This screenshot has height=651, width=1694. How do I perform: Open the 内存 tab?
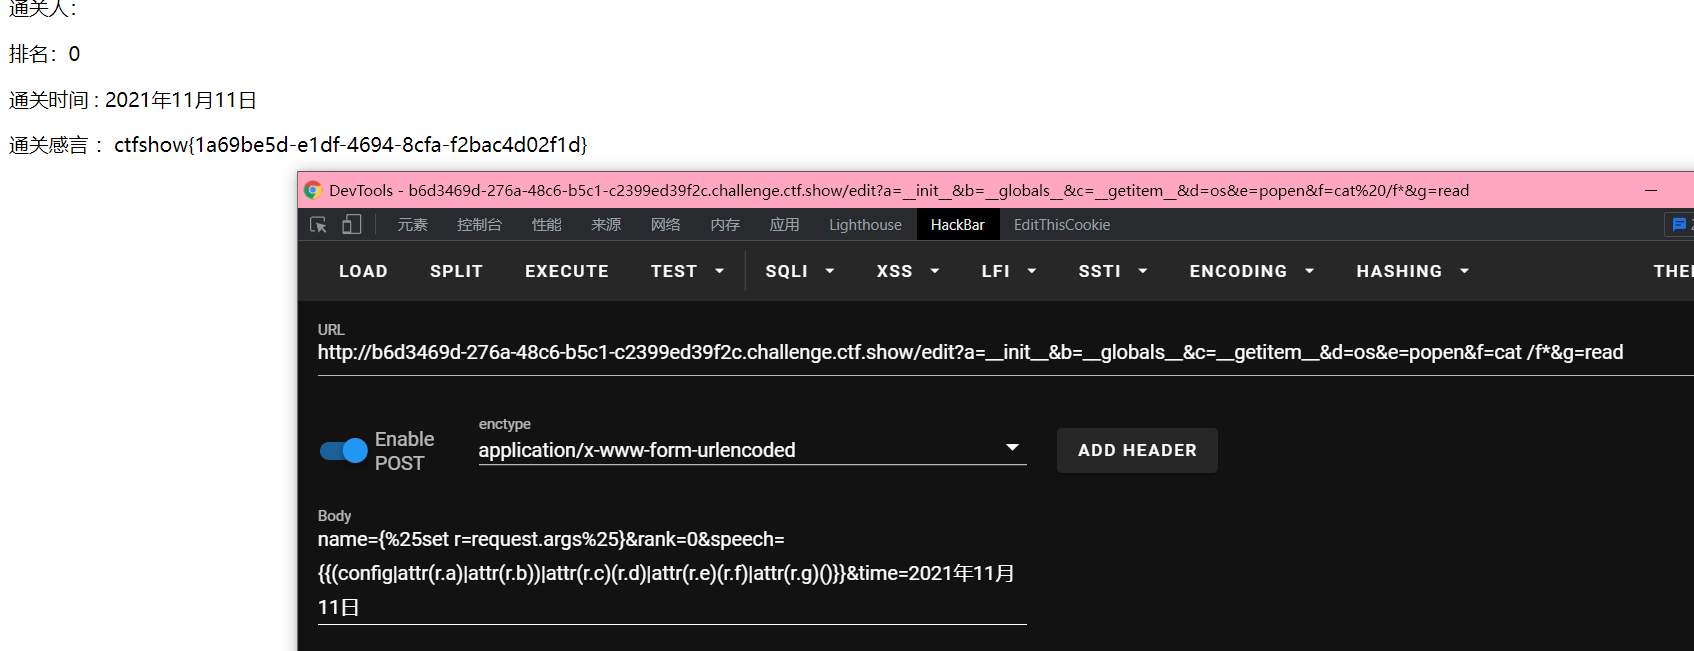point(725,225)
